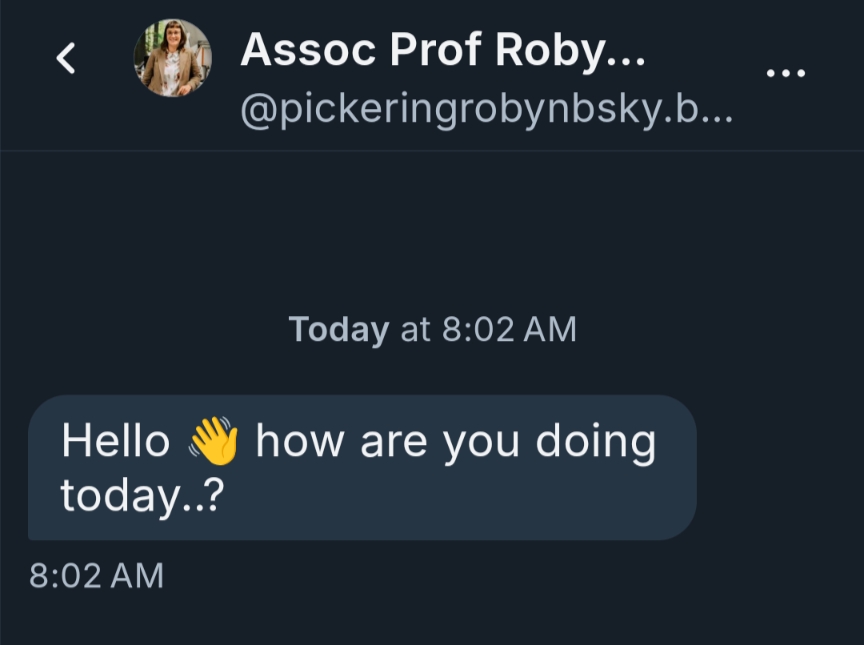Tap the "Today at 8:02 AM" date separator
Image resolution: width=864 pixels, height=645 pixels.
click(432, 329)
